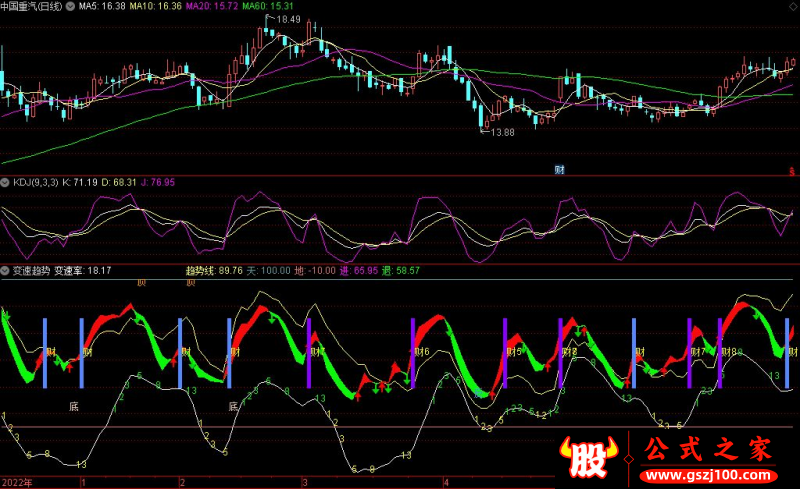This screenshot has height=489, width=800.
Task: Click the 2022年 date axis label
Action: [17, 482]
